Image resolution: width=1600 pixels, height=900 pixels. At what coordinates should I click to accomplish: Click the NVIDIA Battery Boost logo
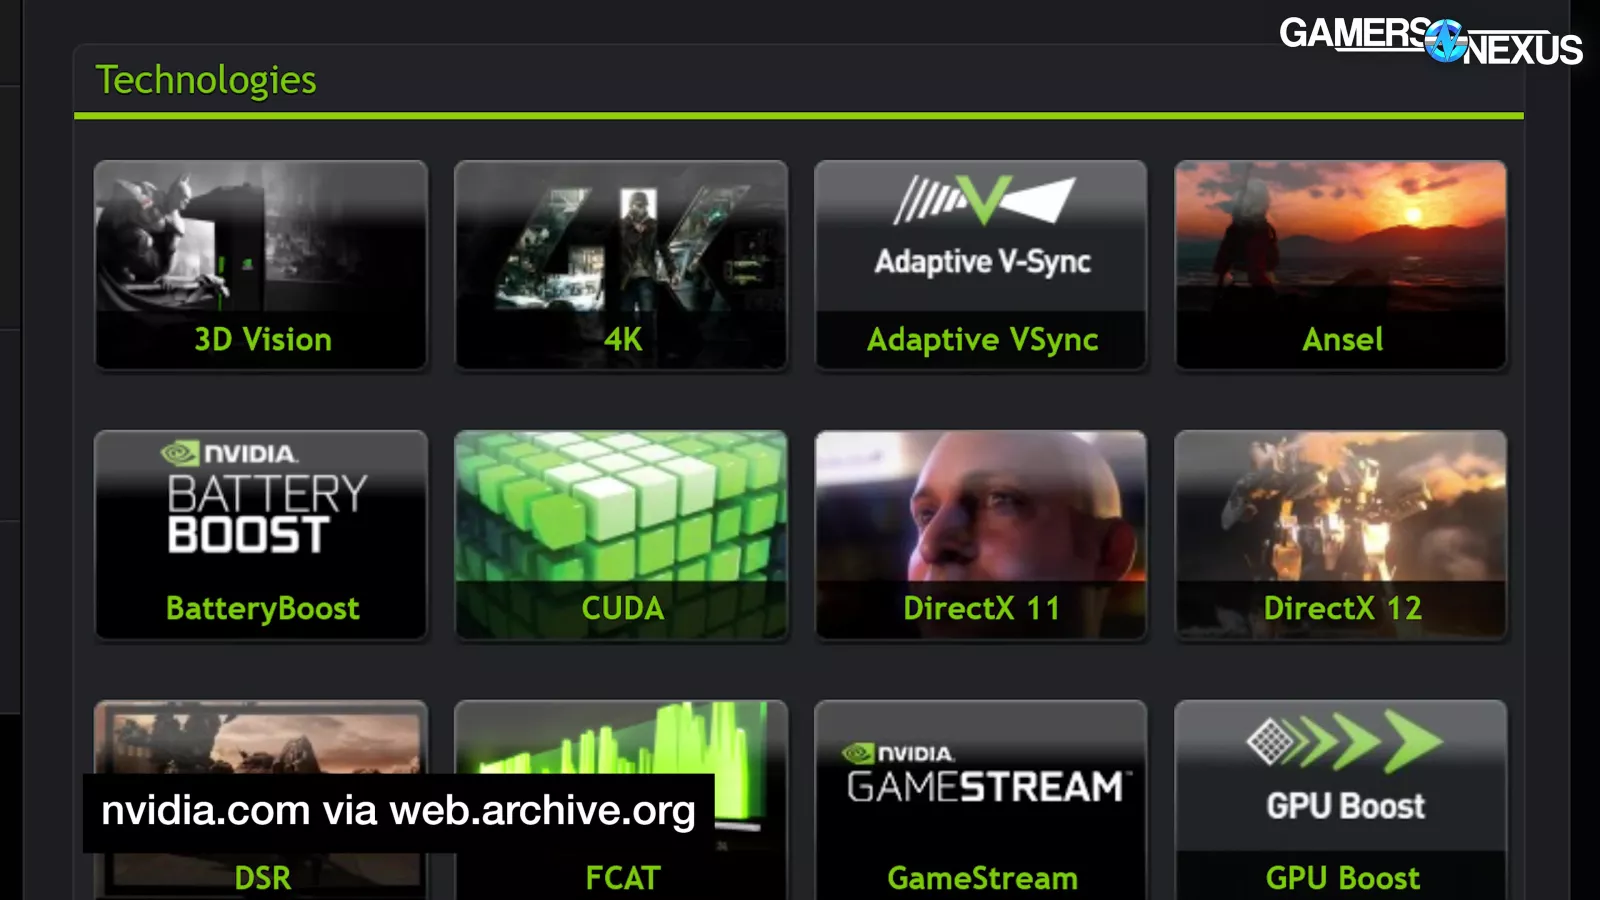click(x=266, y=500)
